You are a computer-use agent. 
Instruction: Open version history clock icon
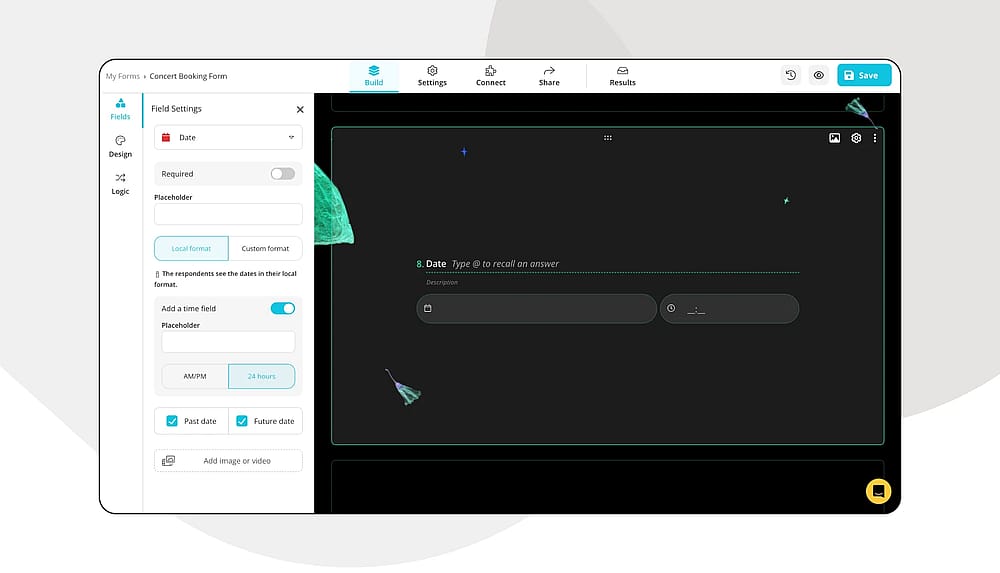(x=791, y=75)
